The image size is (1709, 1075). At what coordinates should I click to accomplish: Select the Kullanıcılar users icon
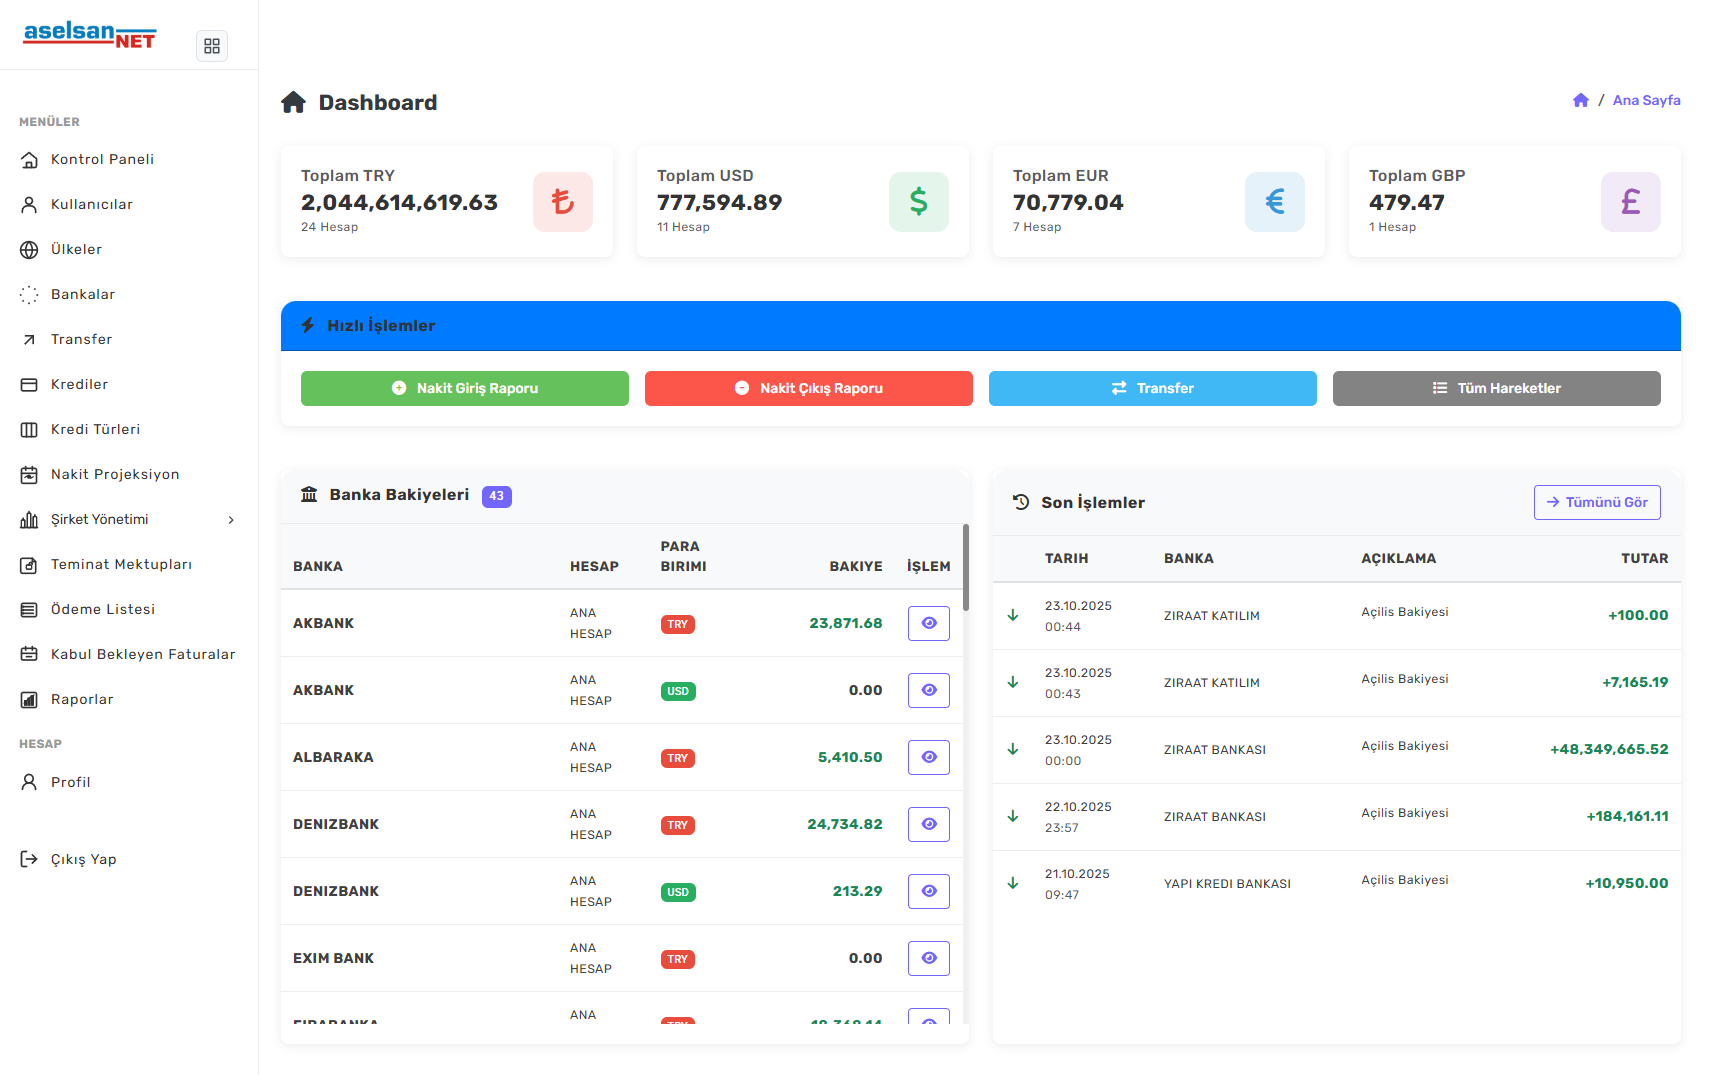(x=29, y=204)
